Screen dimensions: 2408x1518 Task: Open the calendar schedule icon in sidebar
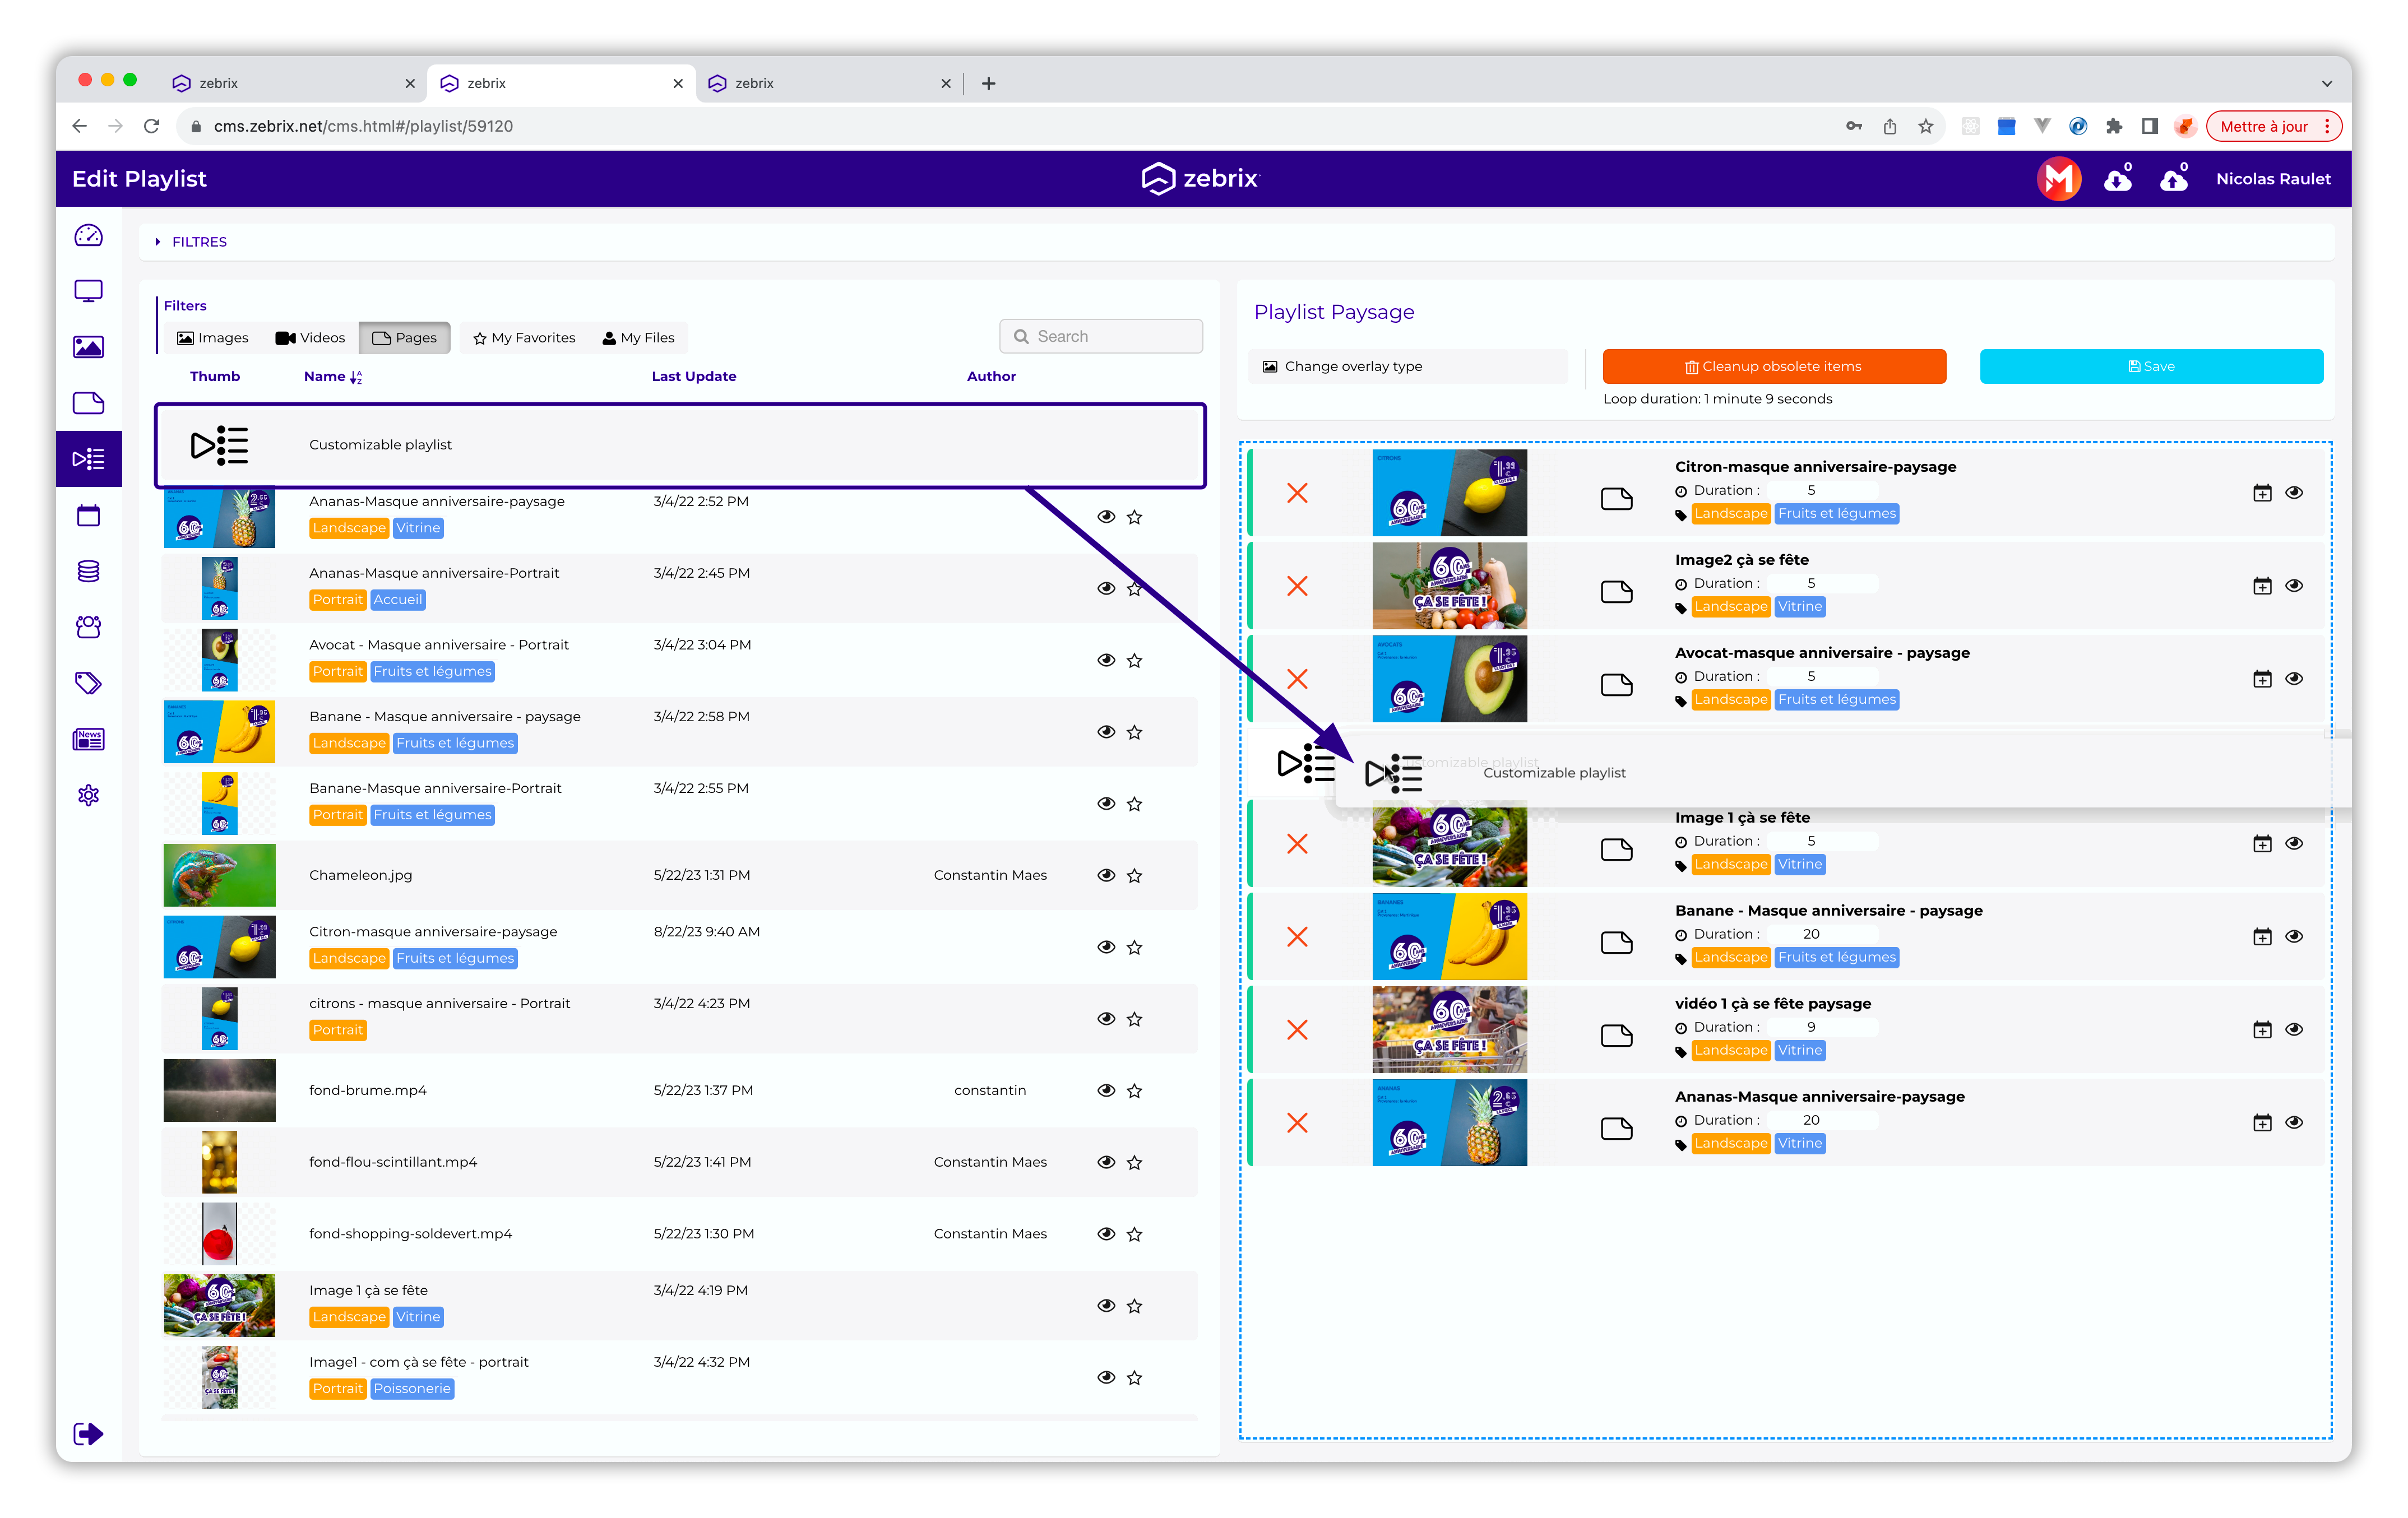tap(88, 515)
